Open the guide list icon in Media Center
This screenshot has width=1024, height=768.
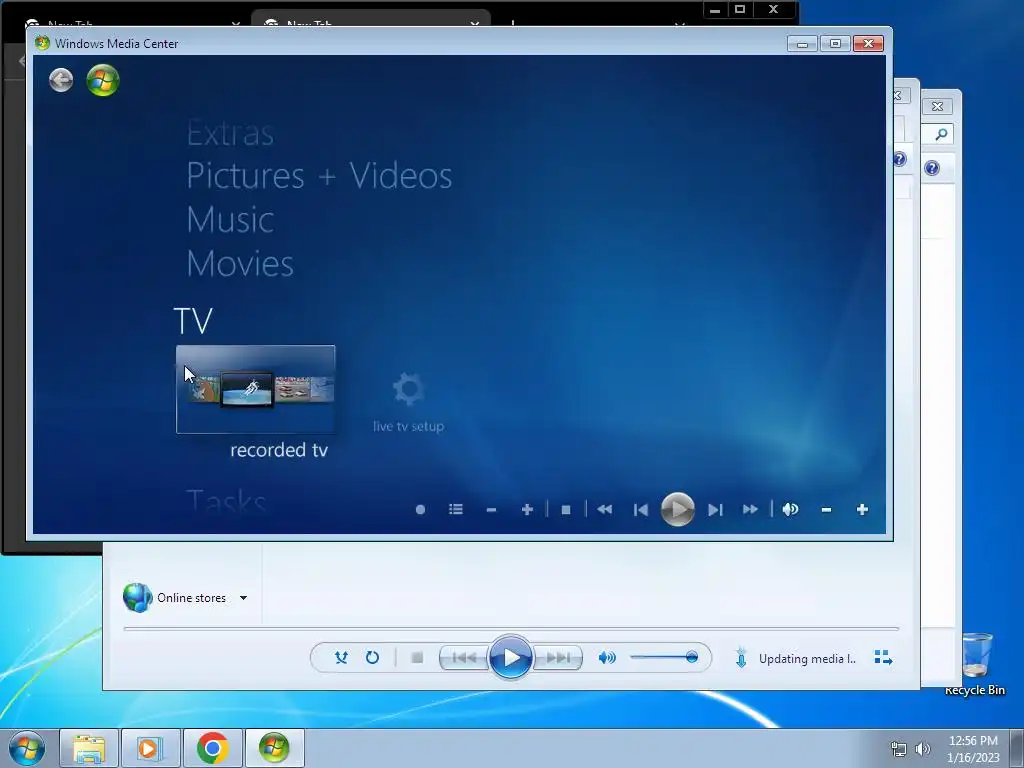456,509
